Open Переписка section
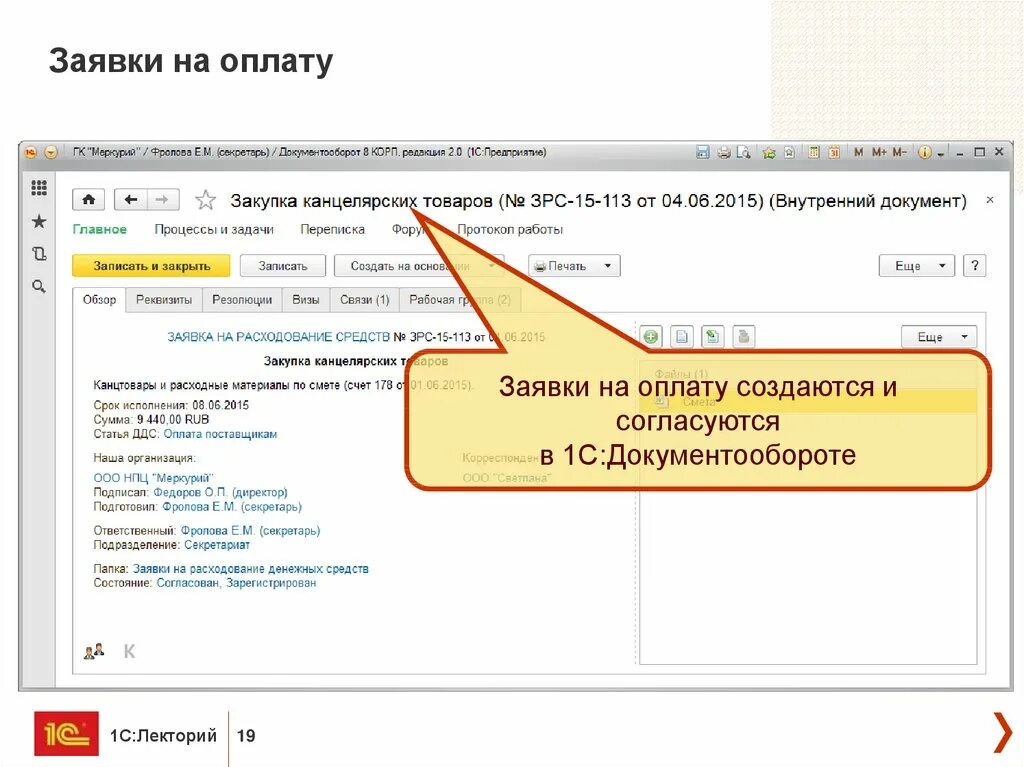Viewport: 1024px width, 767px height. click(332, 229)
